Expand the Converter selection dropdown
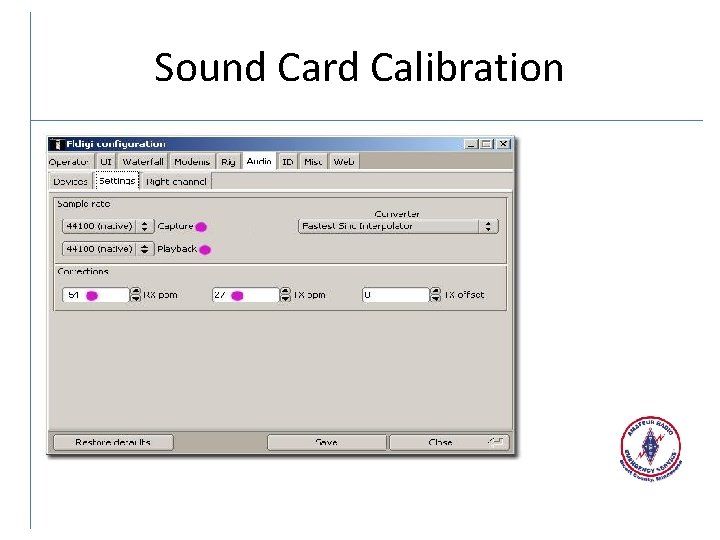The image size is (720, 540). click(x=398, y=226)
